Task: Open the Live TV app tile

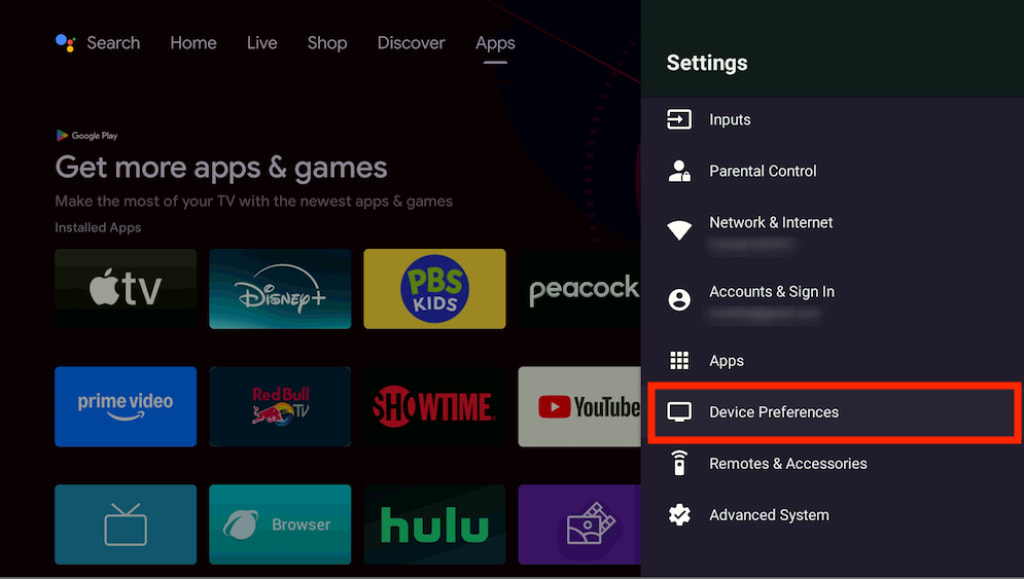Action: [125, 524]
